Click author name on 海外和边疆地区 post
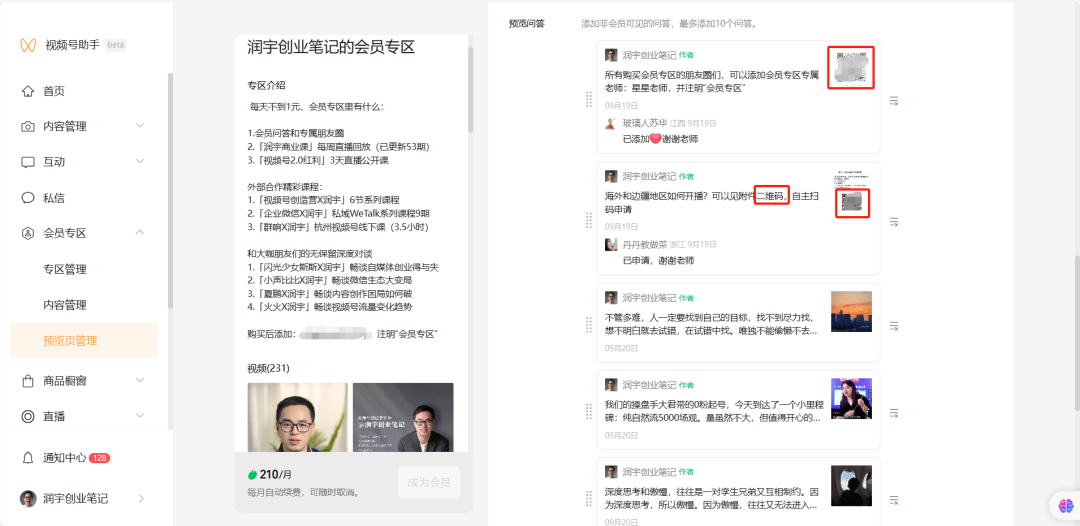This screenshot has width=1080, height=526. click(649, 176)
